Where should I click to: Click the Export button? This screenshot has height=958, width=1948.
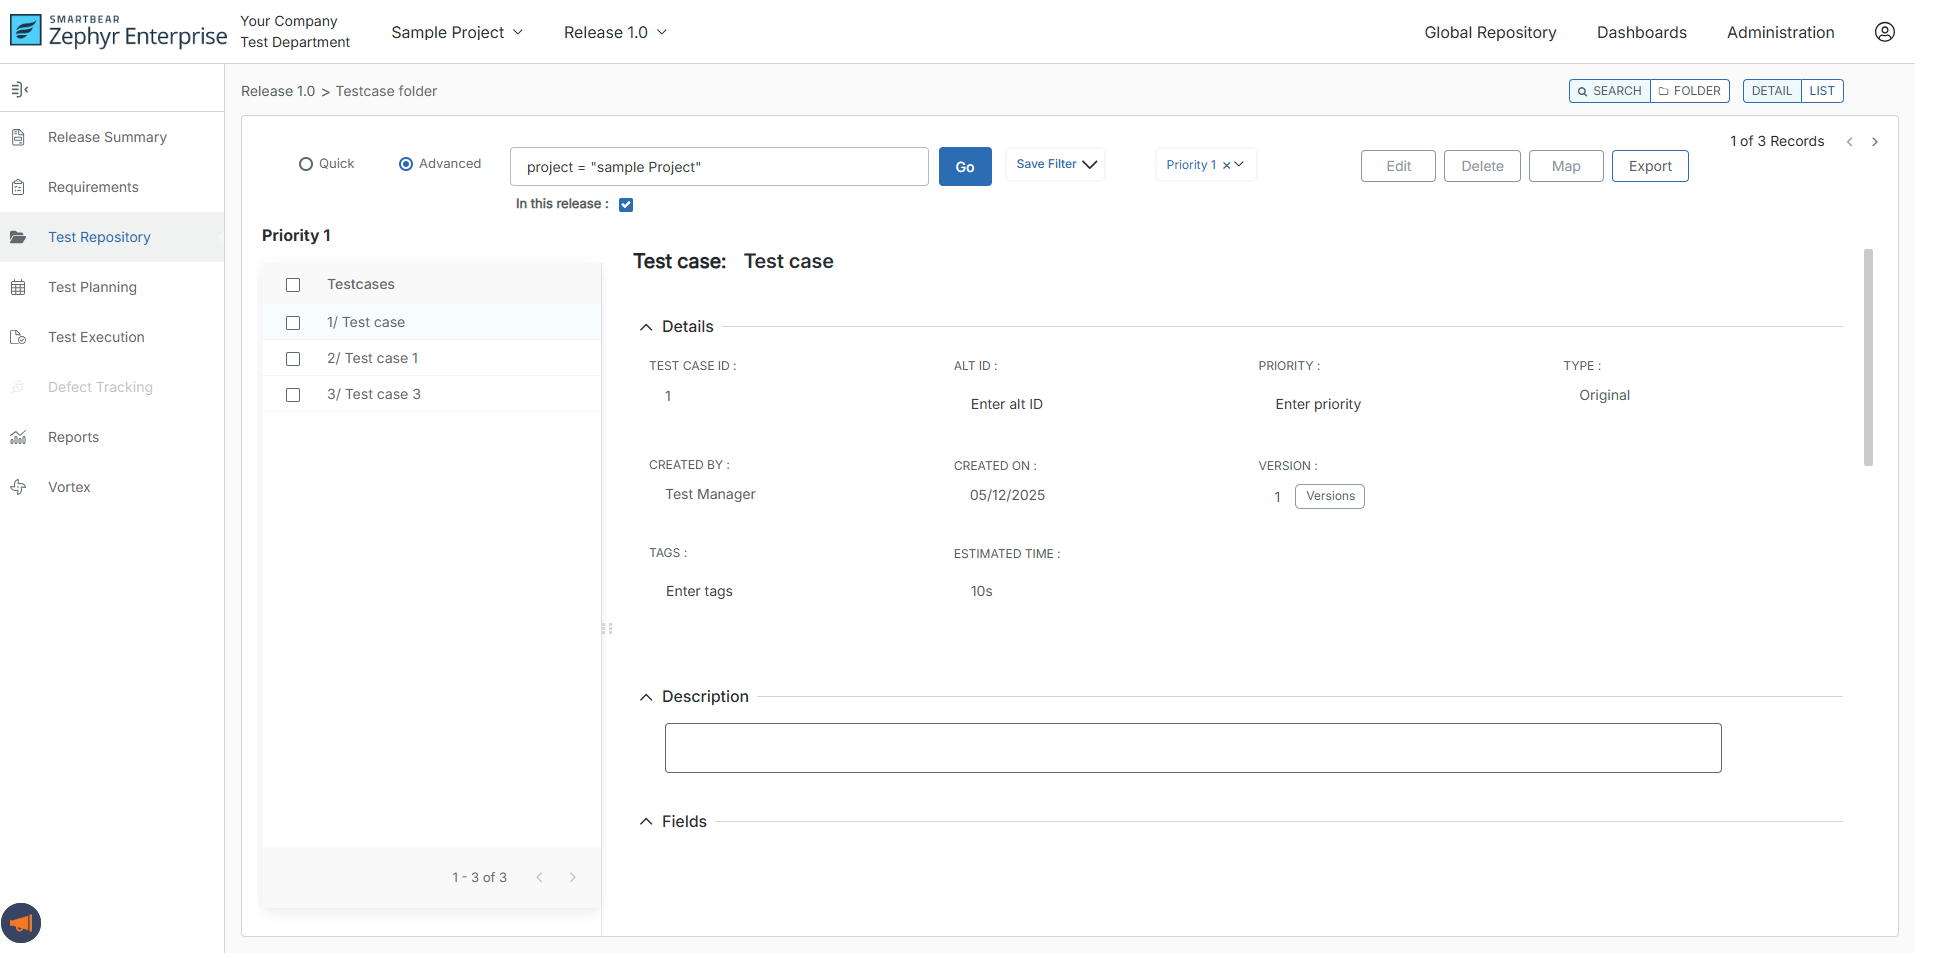coord(1649,166)
